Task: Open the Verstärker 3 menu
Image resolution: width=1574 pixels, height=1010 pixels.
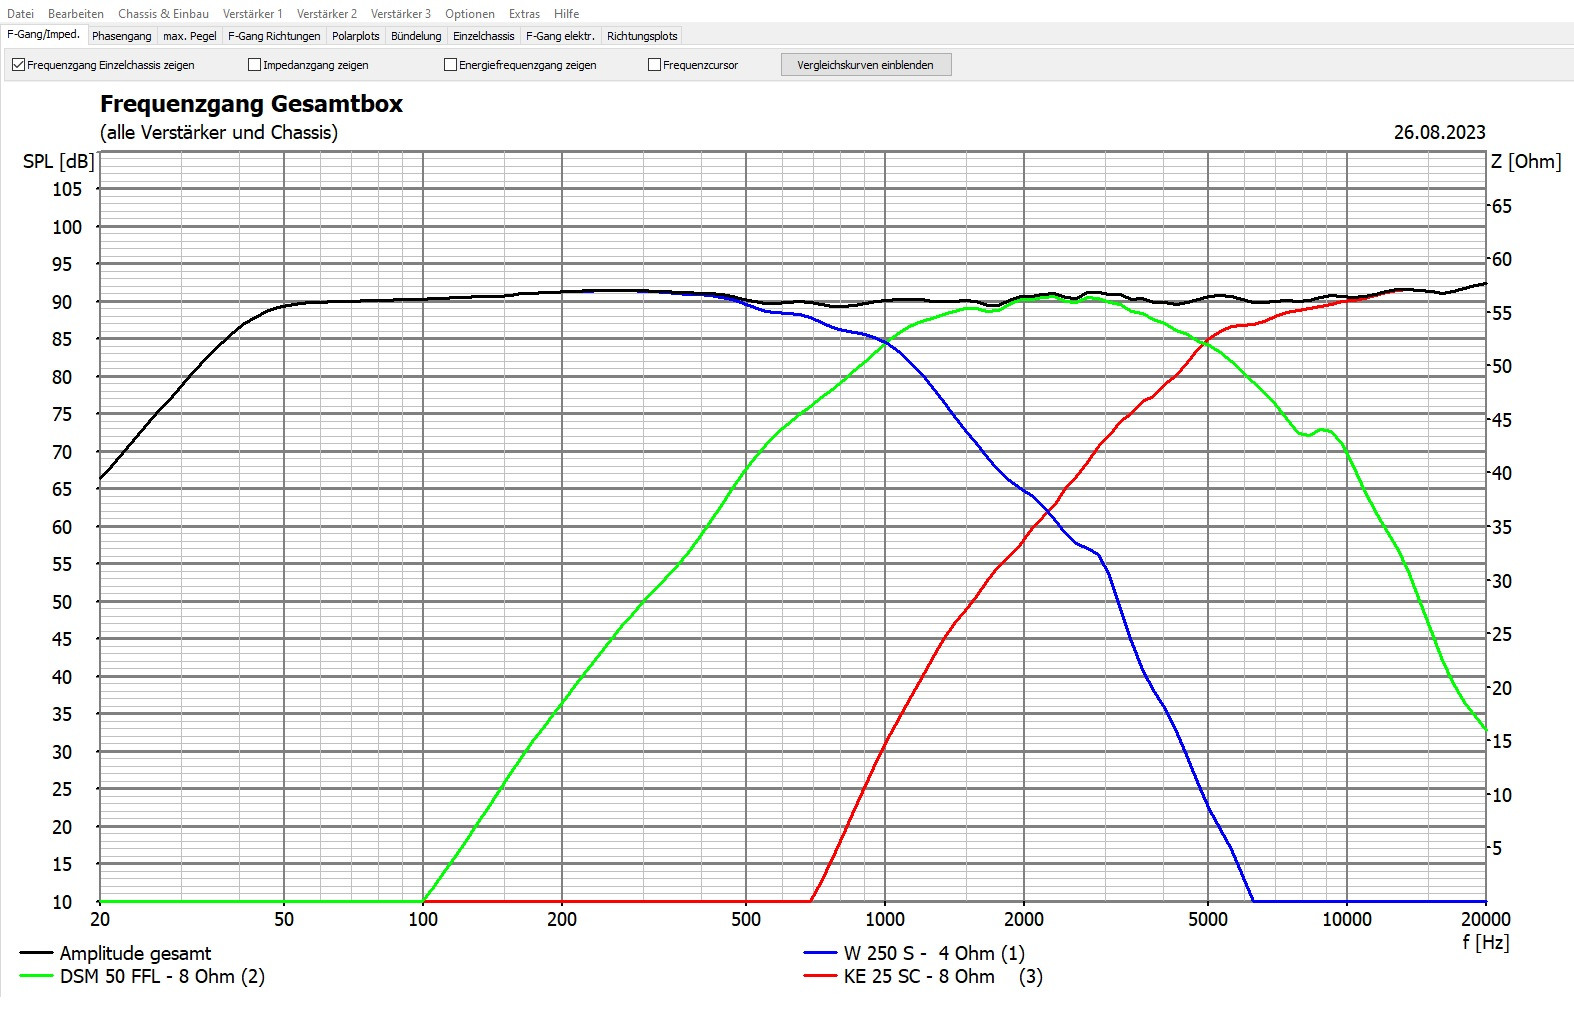Action: [401, 14]
